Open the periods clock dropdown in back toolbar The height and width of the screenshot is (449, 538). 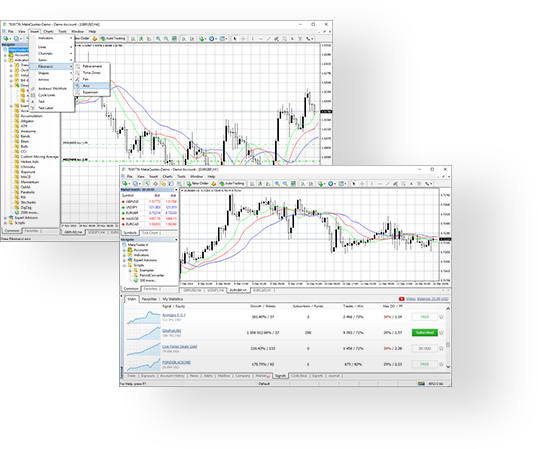click(x=212, y=39)
